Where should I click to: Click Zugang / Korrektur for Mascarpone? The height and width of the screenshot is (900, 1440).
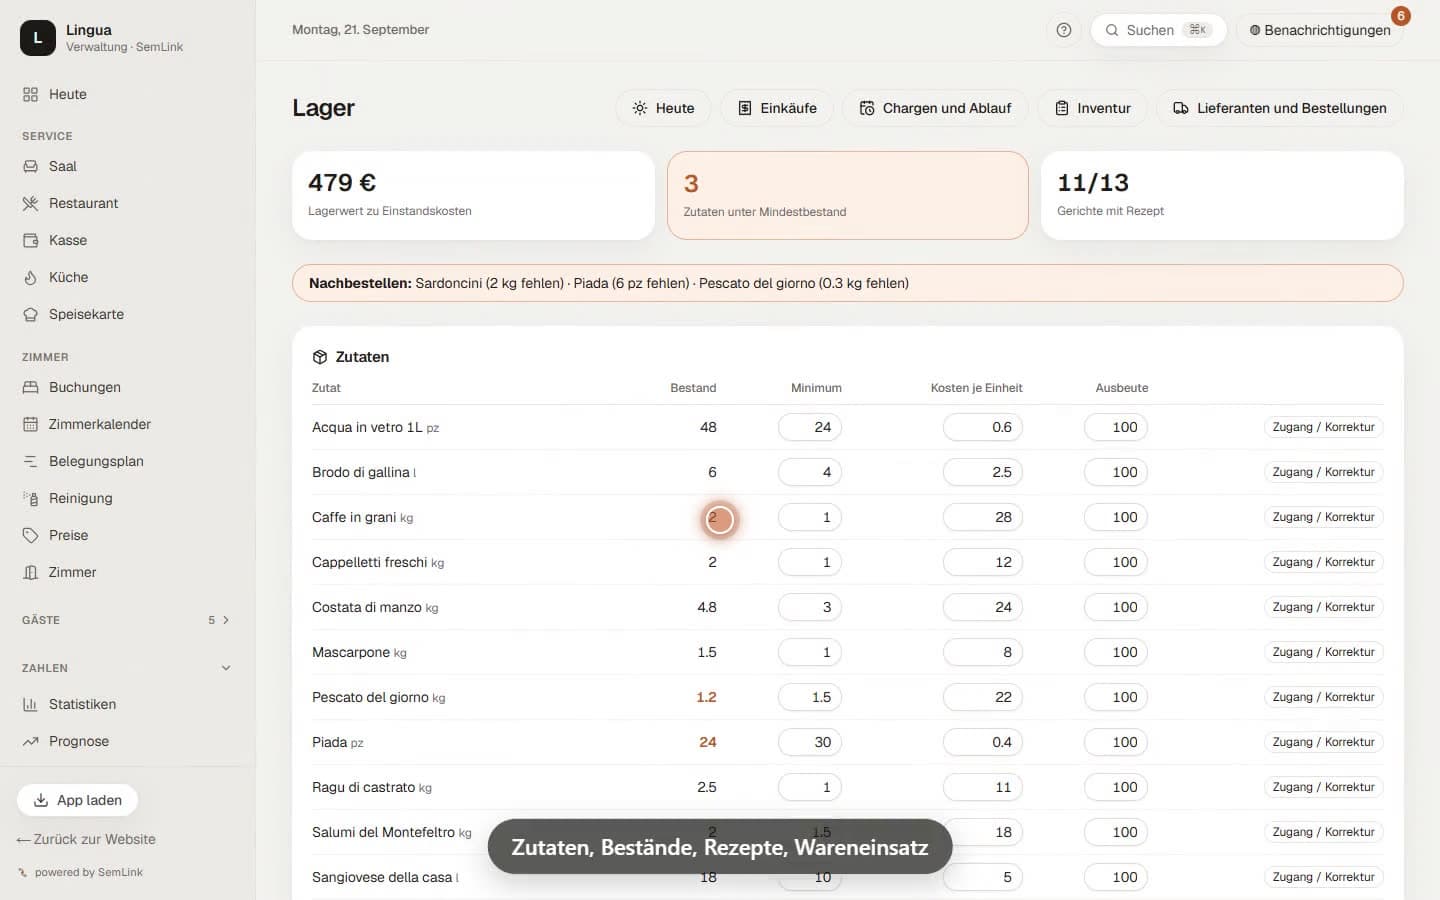click(1323, 652)
